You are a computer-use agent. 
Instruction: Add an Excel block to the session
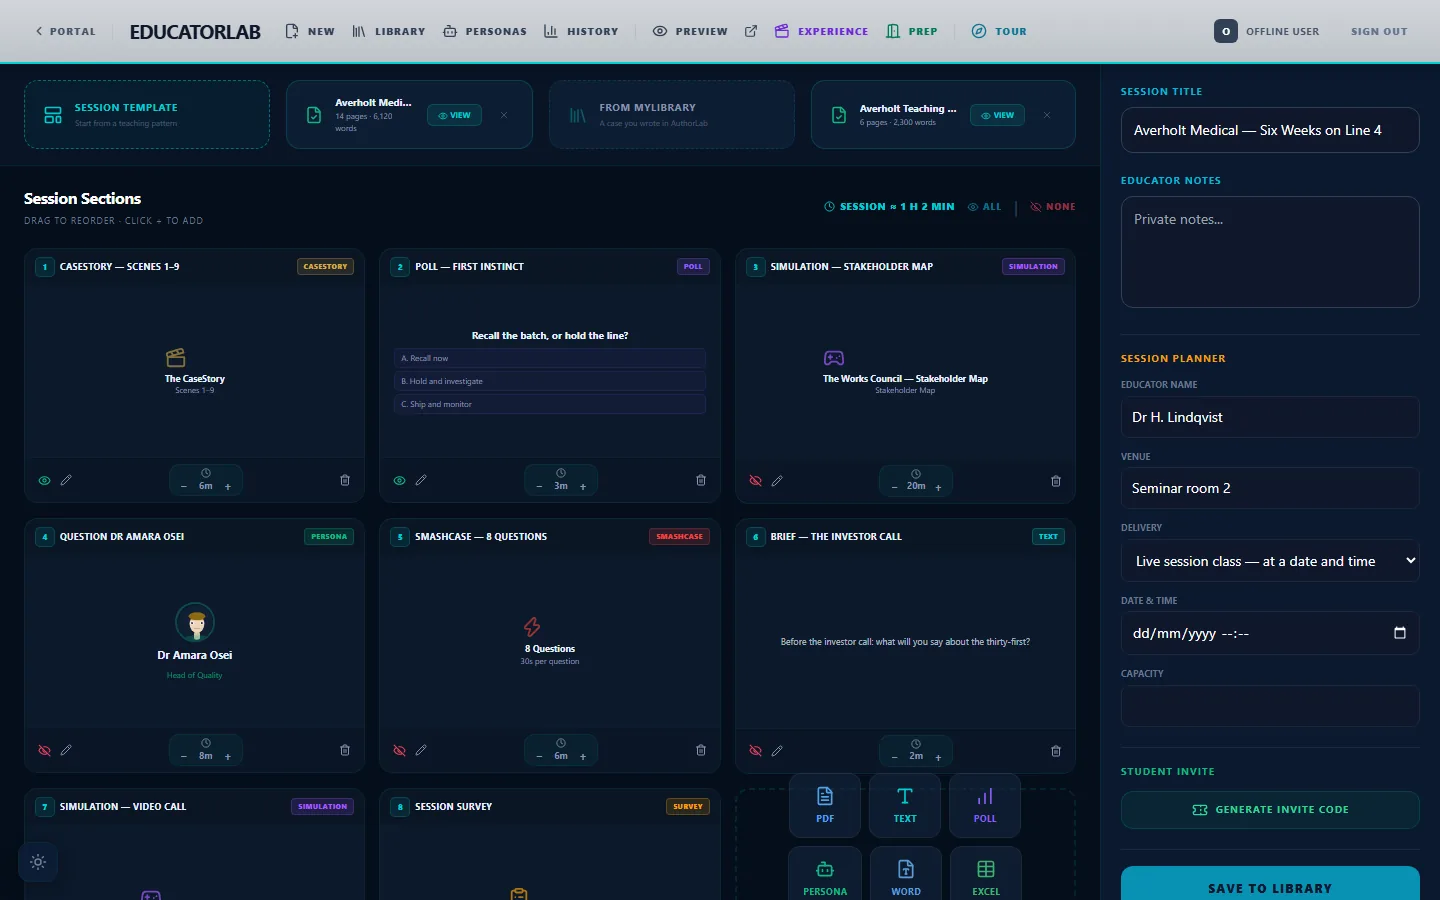(986, 876)
